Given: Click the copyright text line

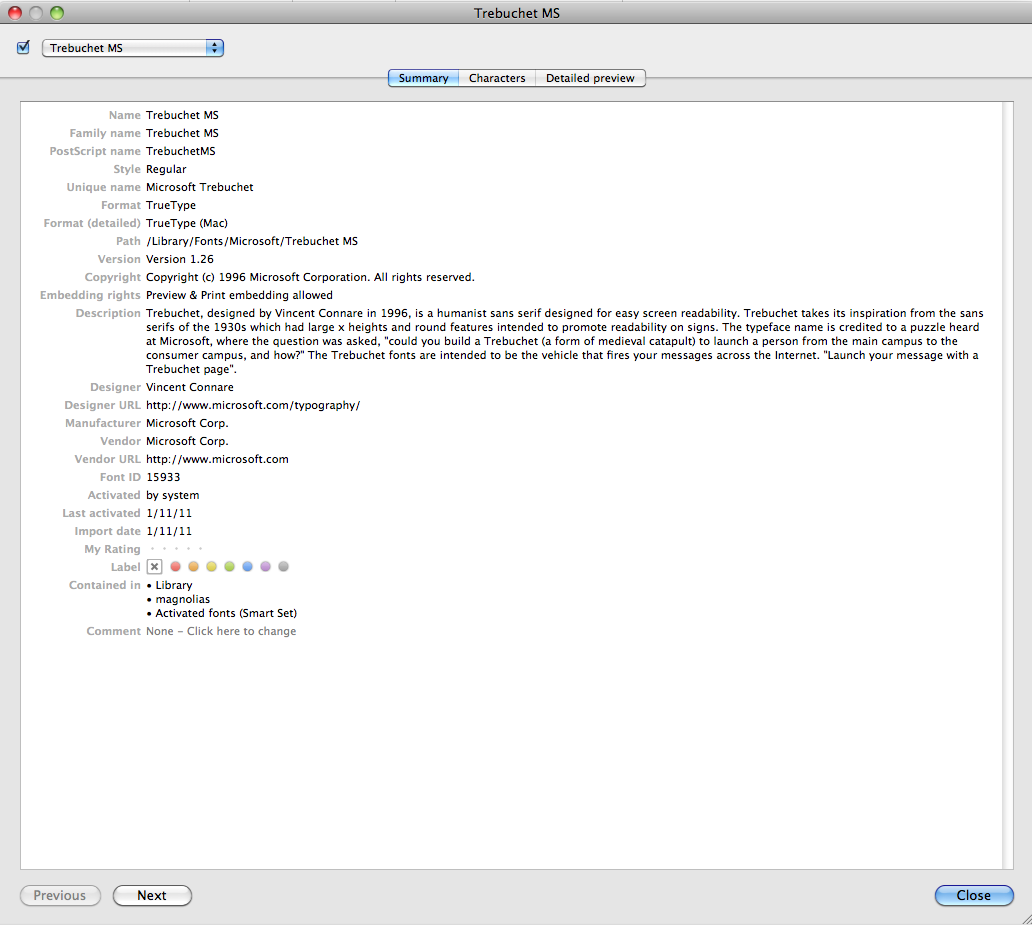Looking at the screenshot, I should [x=310, y=278].
